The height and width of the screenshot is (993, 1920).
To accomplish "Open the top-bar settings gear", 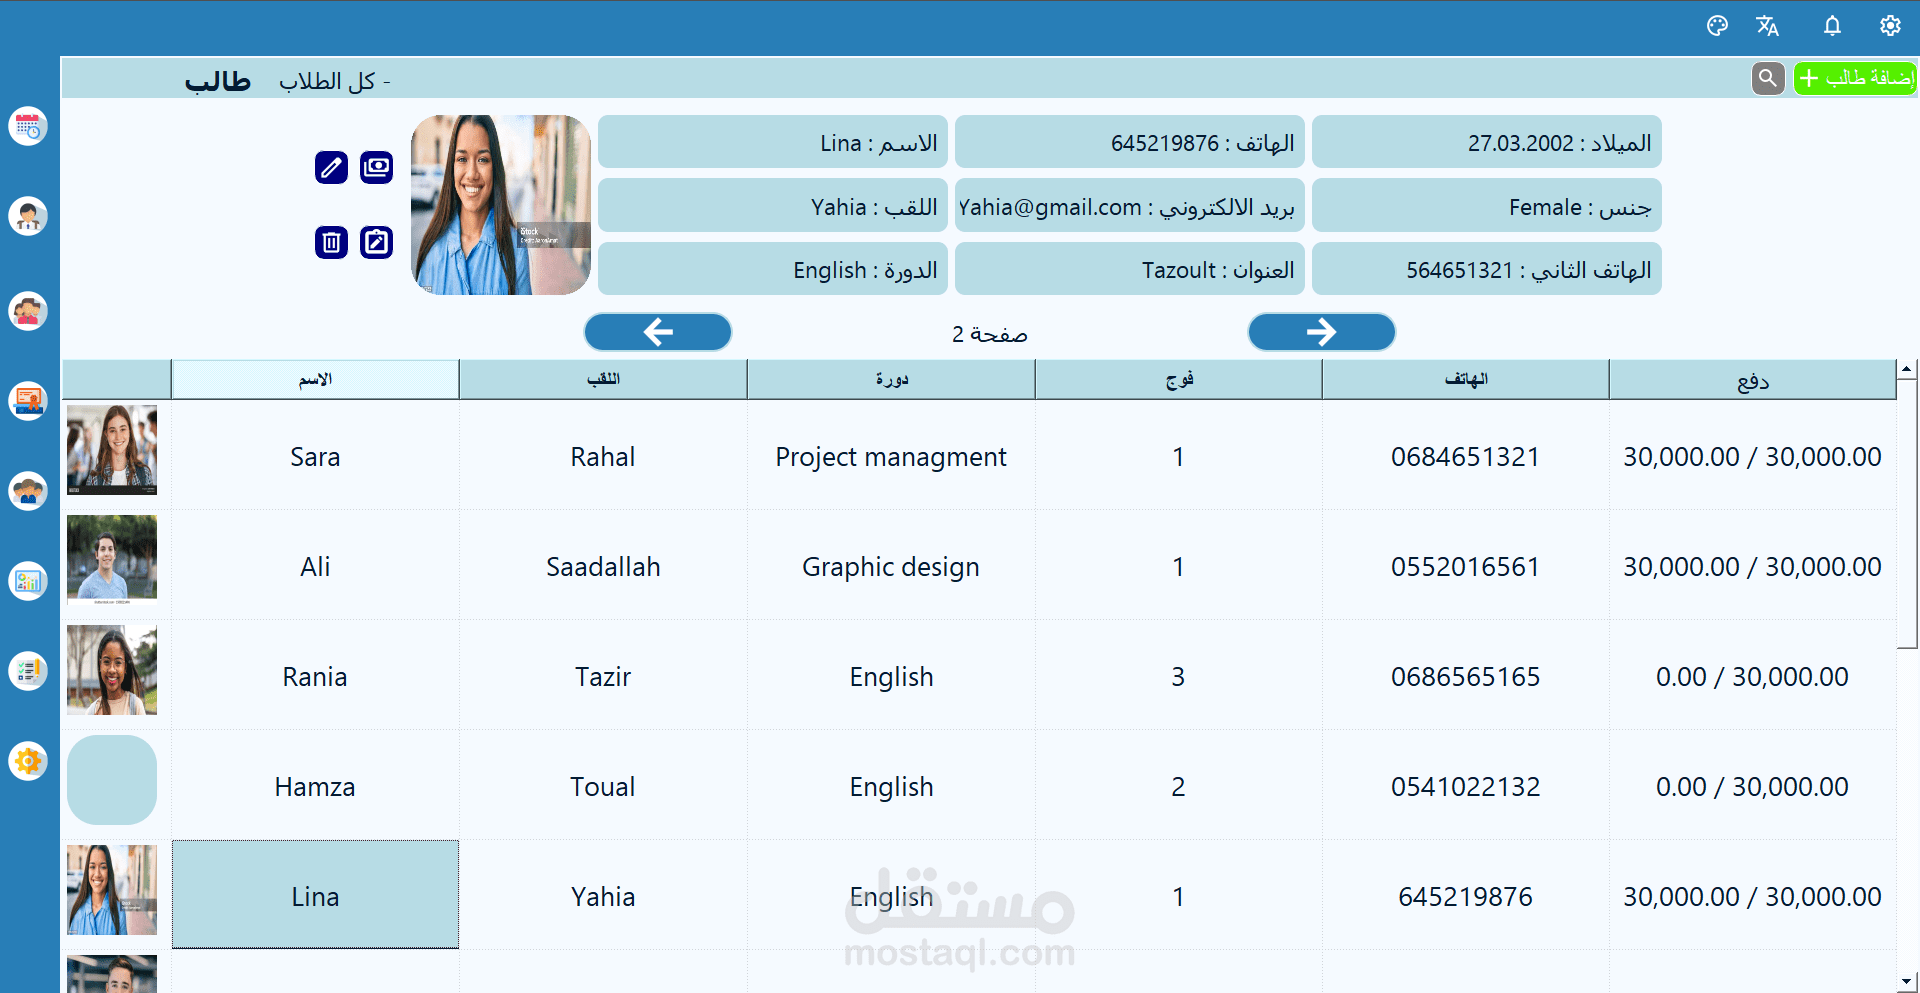I will point(1890,26).
